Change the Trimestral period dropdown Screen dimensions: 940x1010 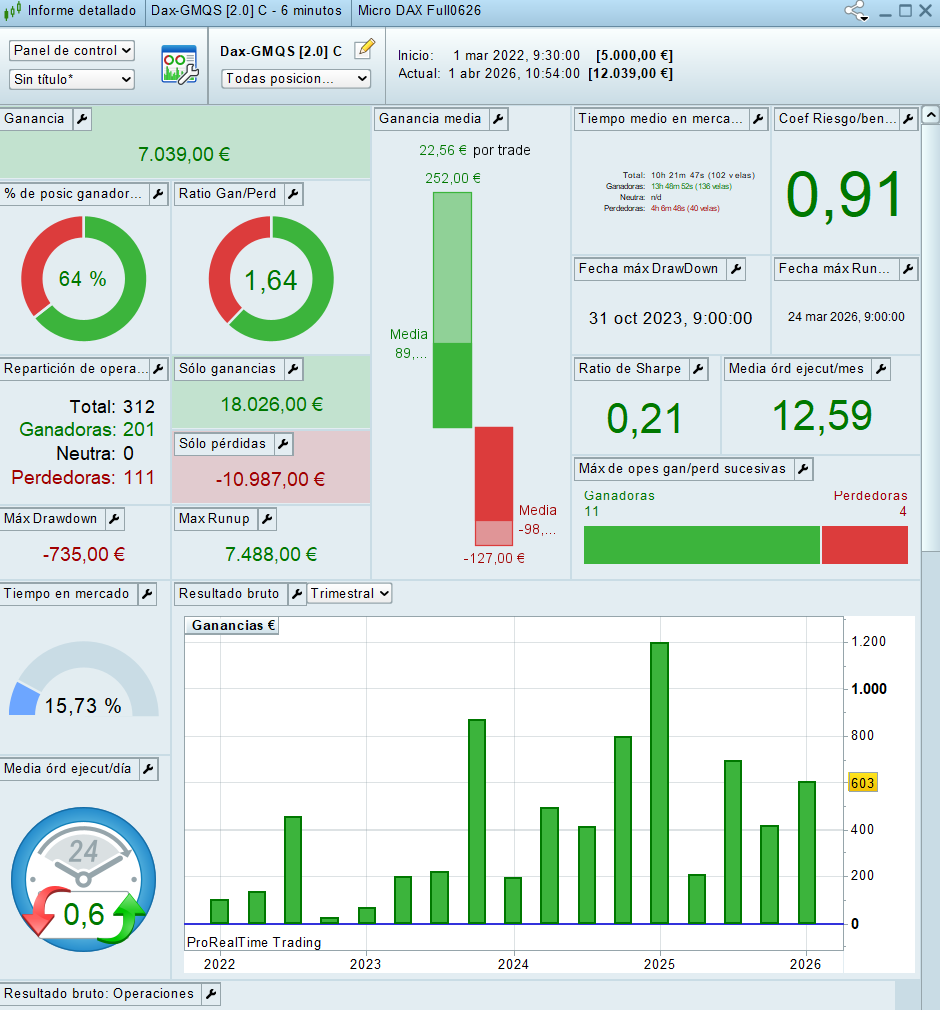click(x=349, y=594)
